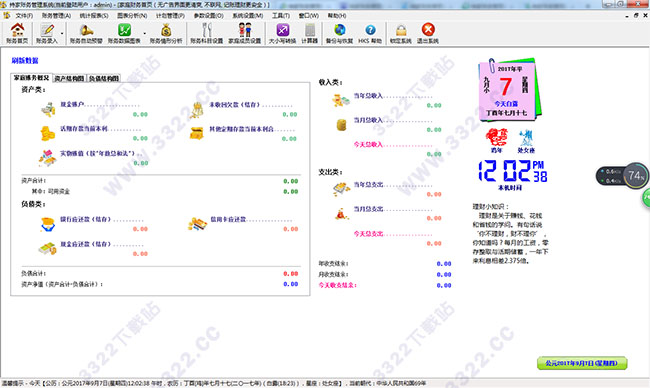The image size is (650, 388).
Task: Open the 系统设置(M) menu
Action: pyautogui.click(x=247, y=15)
